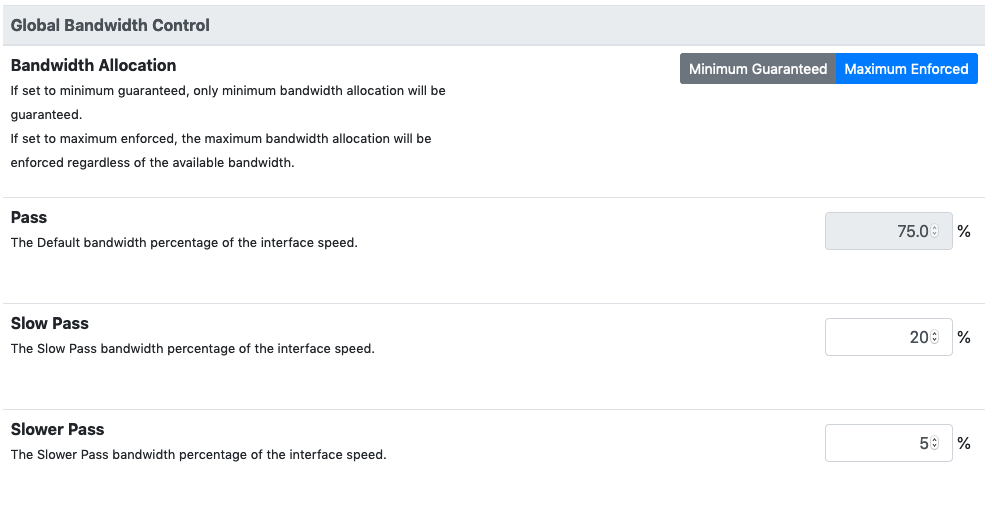Focus the Slow Pass percentage input
Screen dimensions: 992x508
(888, 337)
